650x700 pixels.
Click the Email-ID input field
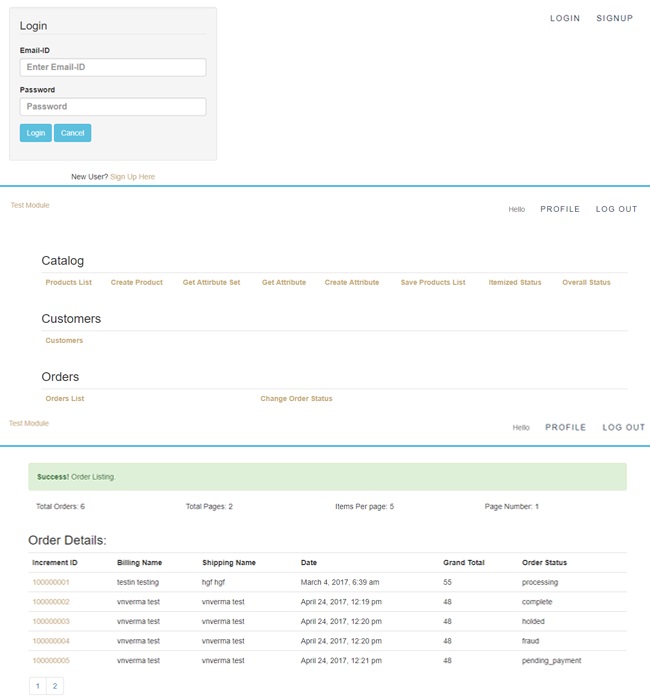tap(112, 67)
